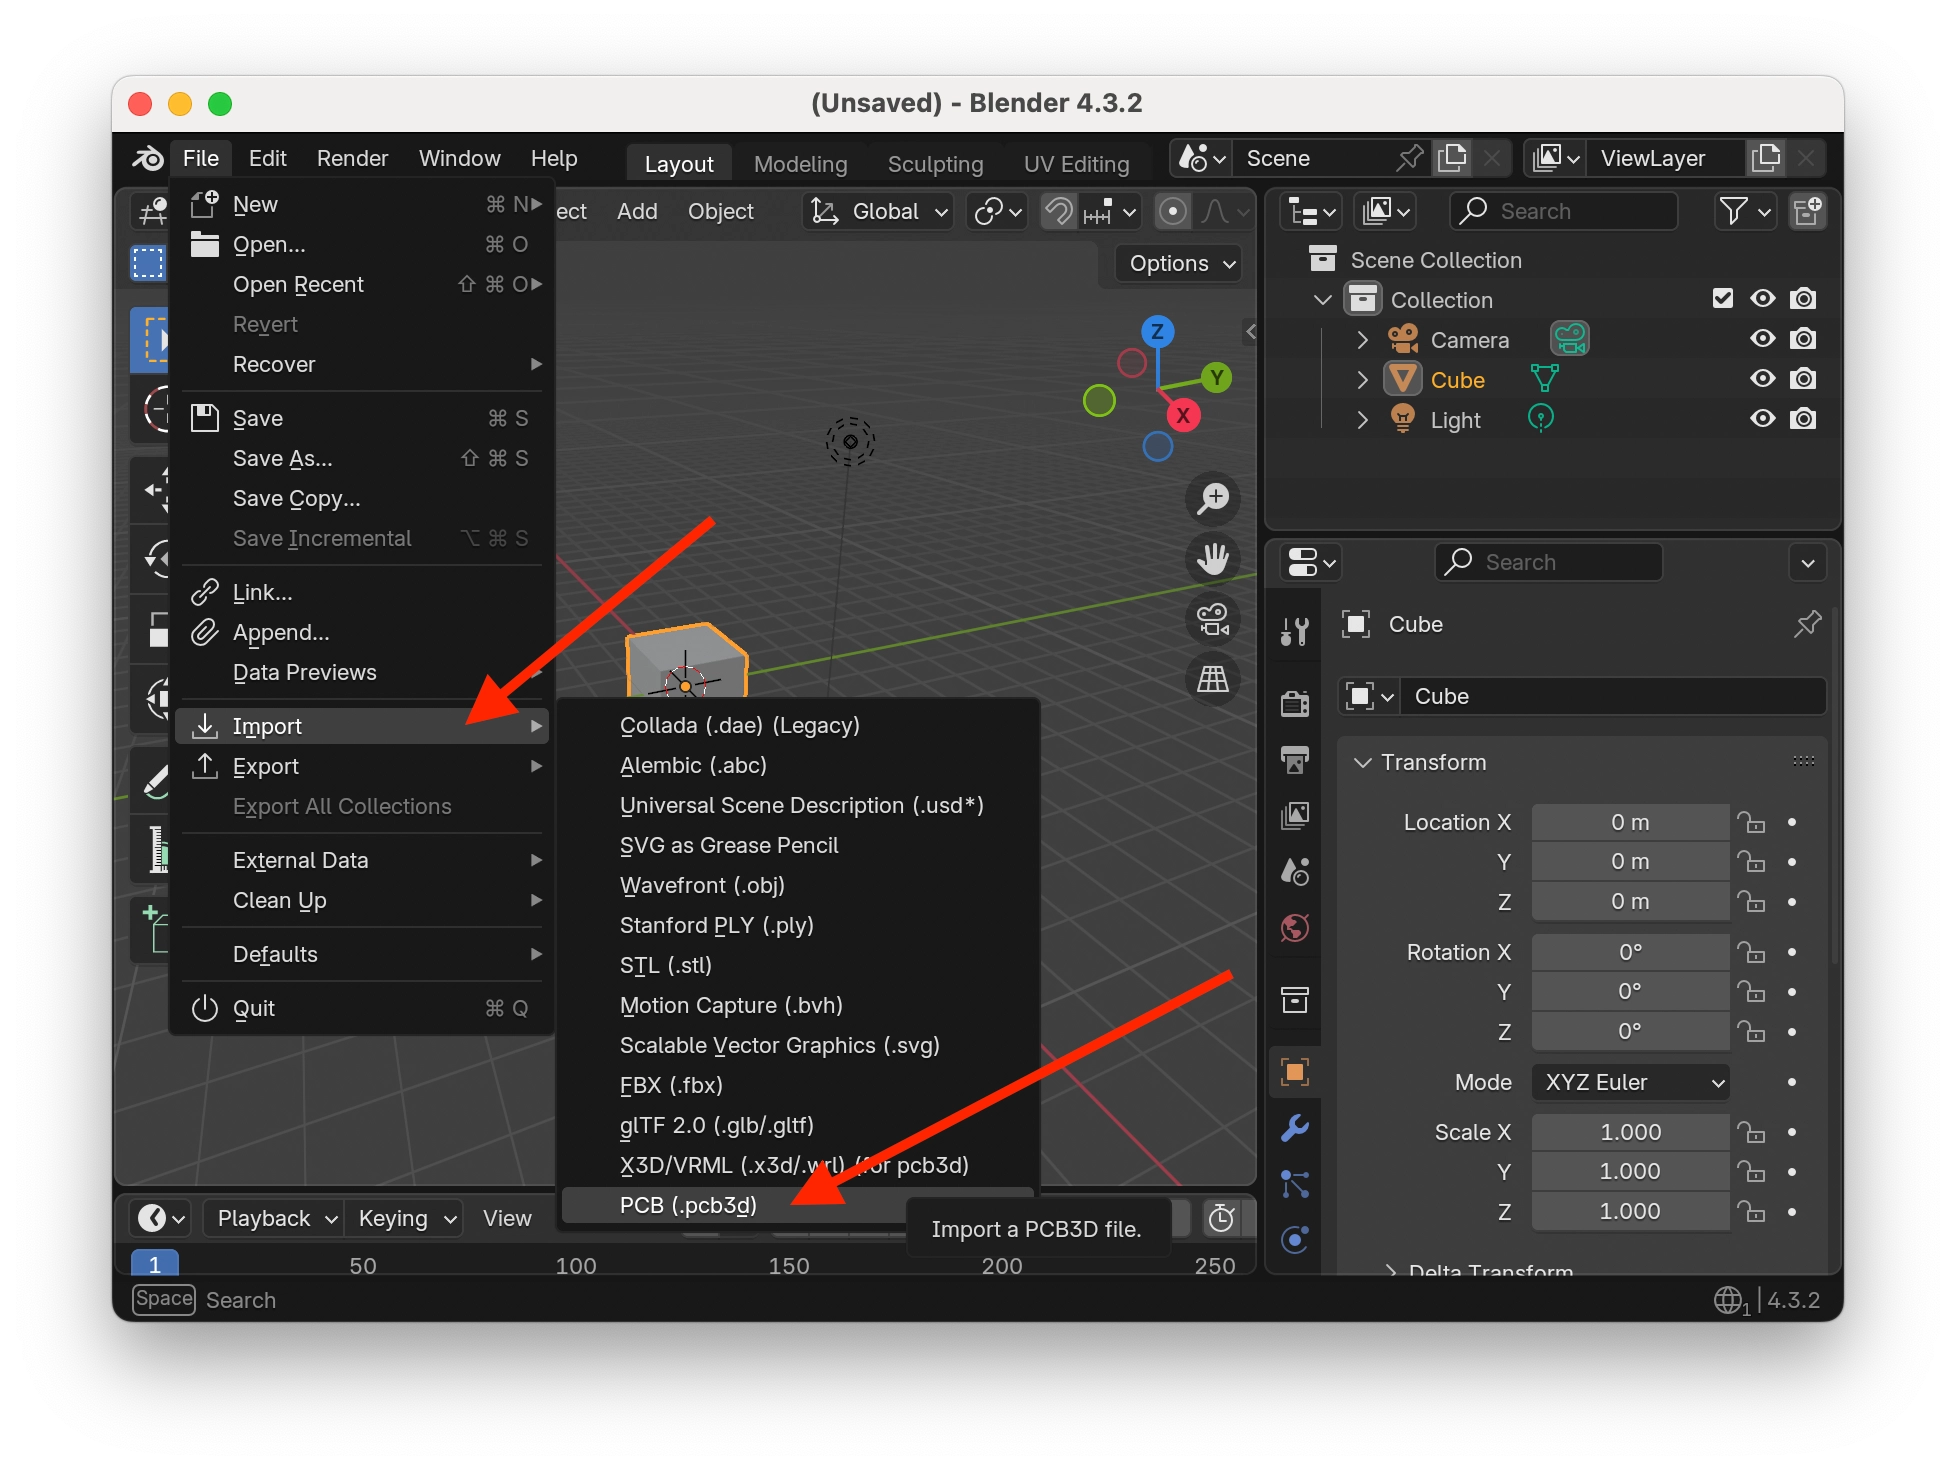The image size is (1956, 1470).
Task: Click Quit at the bottom of the menu
Action: coord(257,1007)
